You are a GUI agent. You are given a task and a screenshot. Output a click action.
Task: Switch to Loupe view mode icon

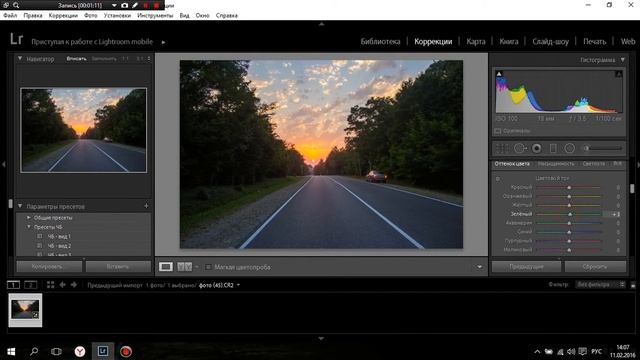pyautogui.click(x=166, y=267)
